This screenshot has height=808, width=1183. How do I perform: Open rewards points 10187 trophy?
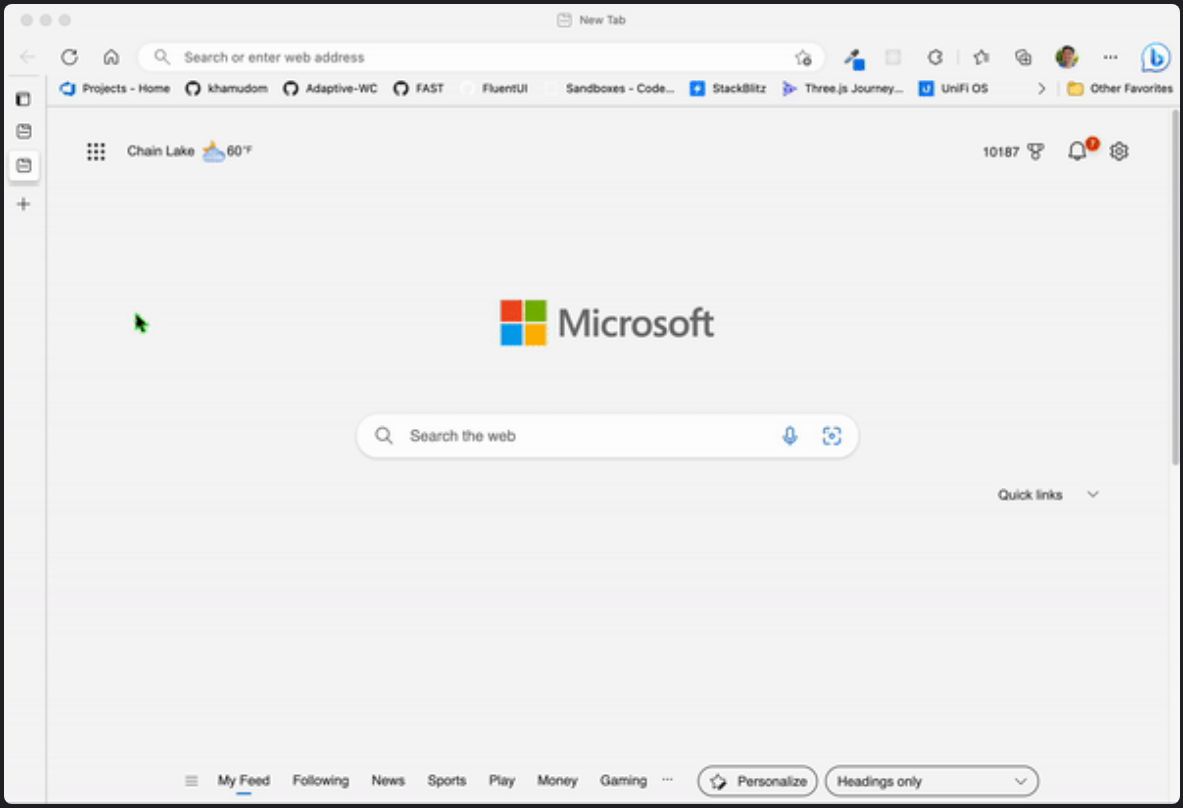1013,152
